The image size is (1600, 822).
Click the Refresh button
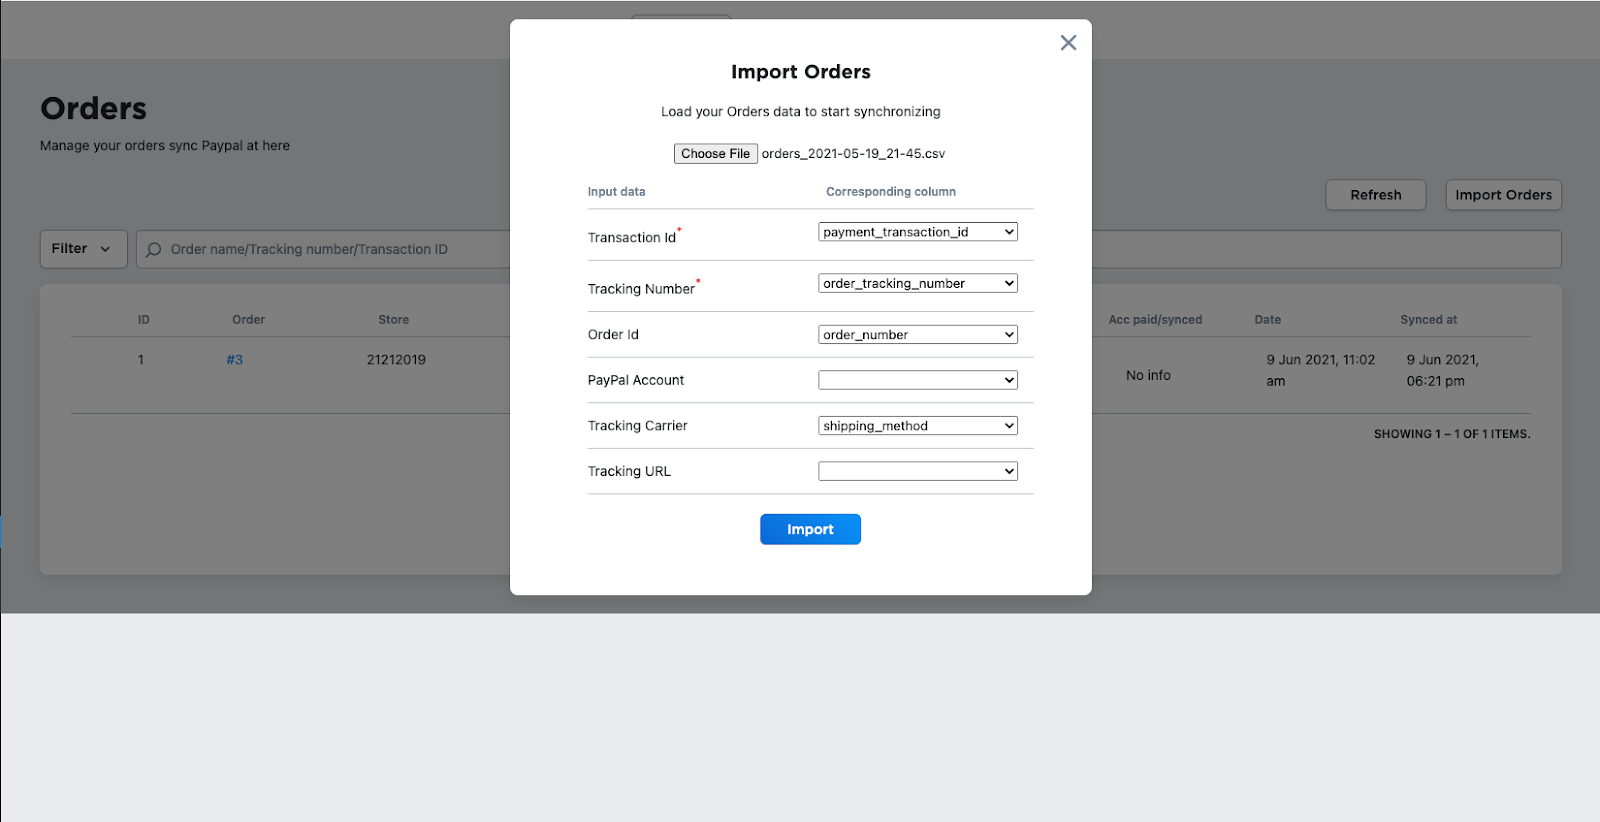click(x=1375, y=195)
